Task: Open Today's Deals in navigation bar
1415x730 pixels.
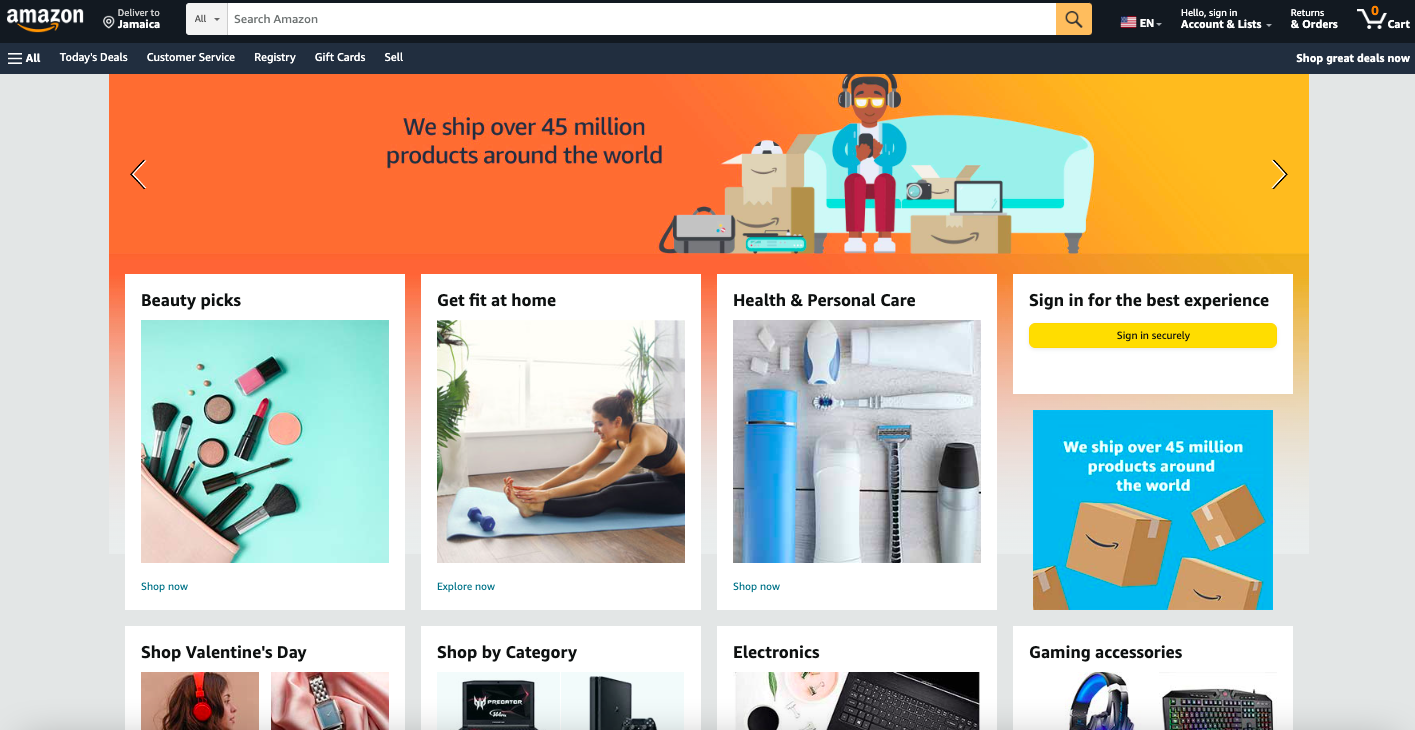Action: point(94,57)
